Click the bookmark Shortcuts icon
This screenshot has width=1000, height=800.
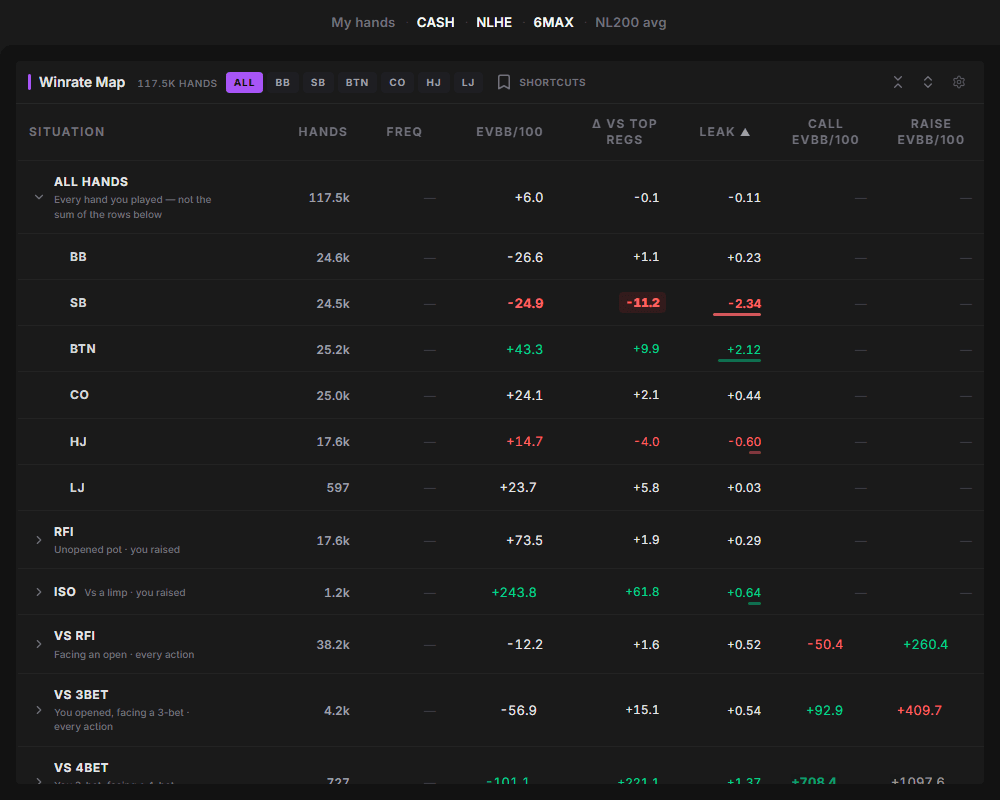point(504,82)
